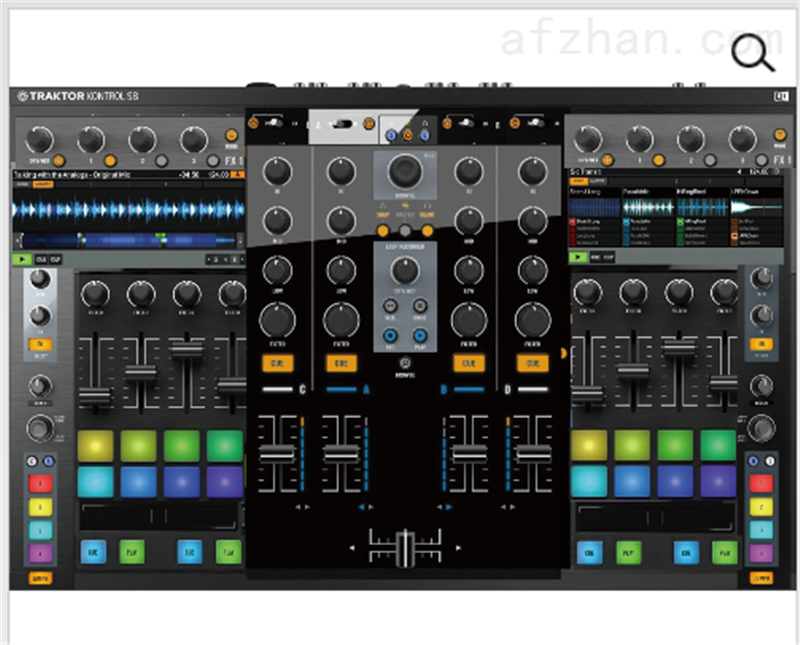Viewport: 800px width, 645px height.
Task: Click the loop recorder undo button with X
Action: click(420, 306)
